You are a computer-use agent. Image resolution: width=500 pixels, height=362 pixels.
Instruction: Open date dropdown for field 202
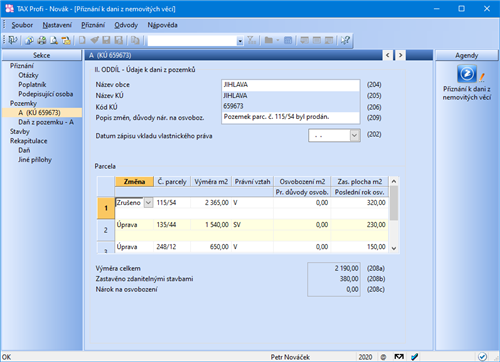(x=355, y=136)
